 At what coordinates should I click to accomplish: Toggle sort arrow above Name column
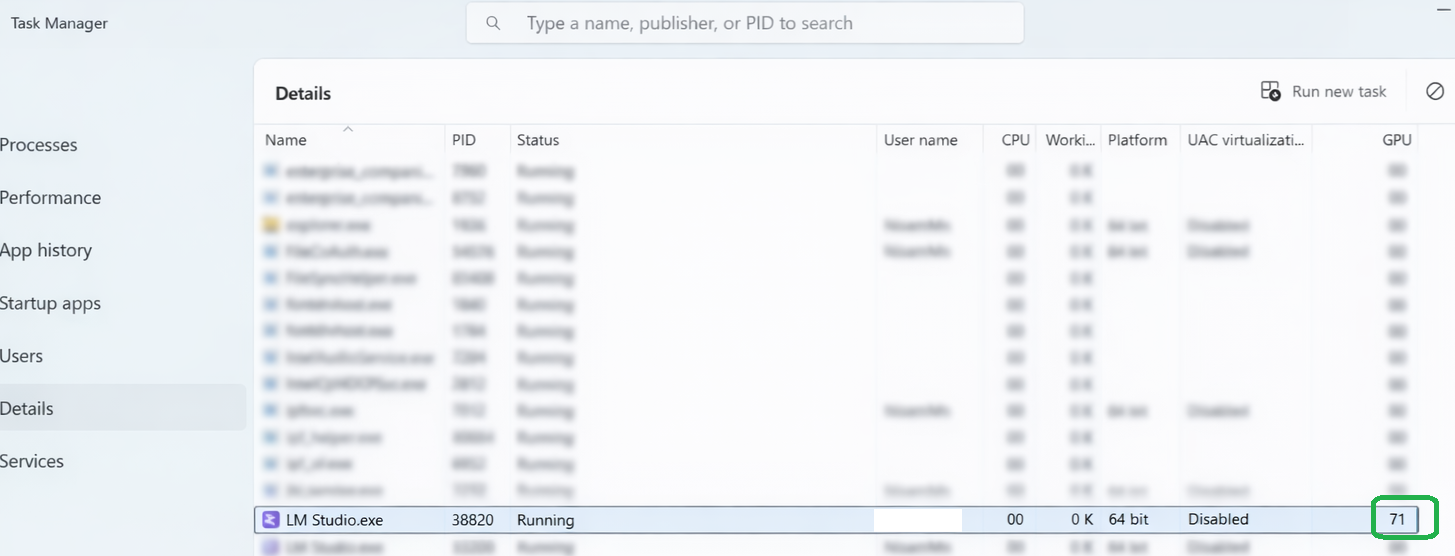click(x=348, y=128)
